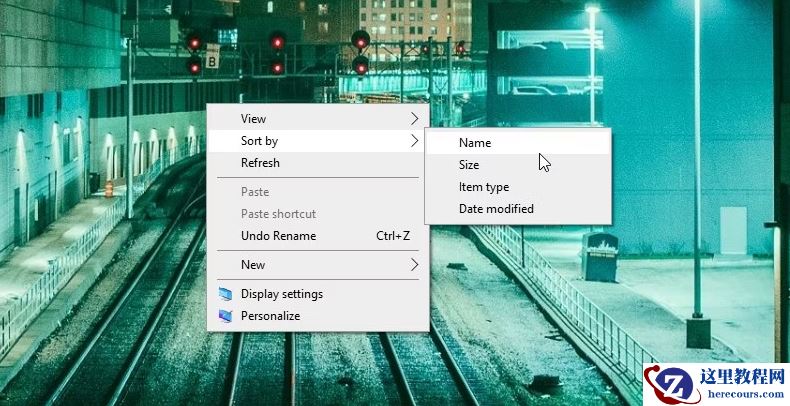790x406 pixels.
Task: Select the Sort by menu entry
Action: [318, 141]
